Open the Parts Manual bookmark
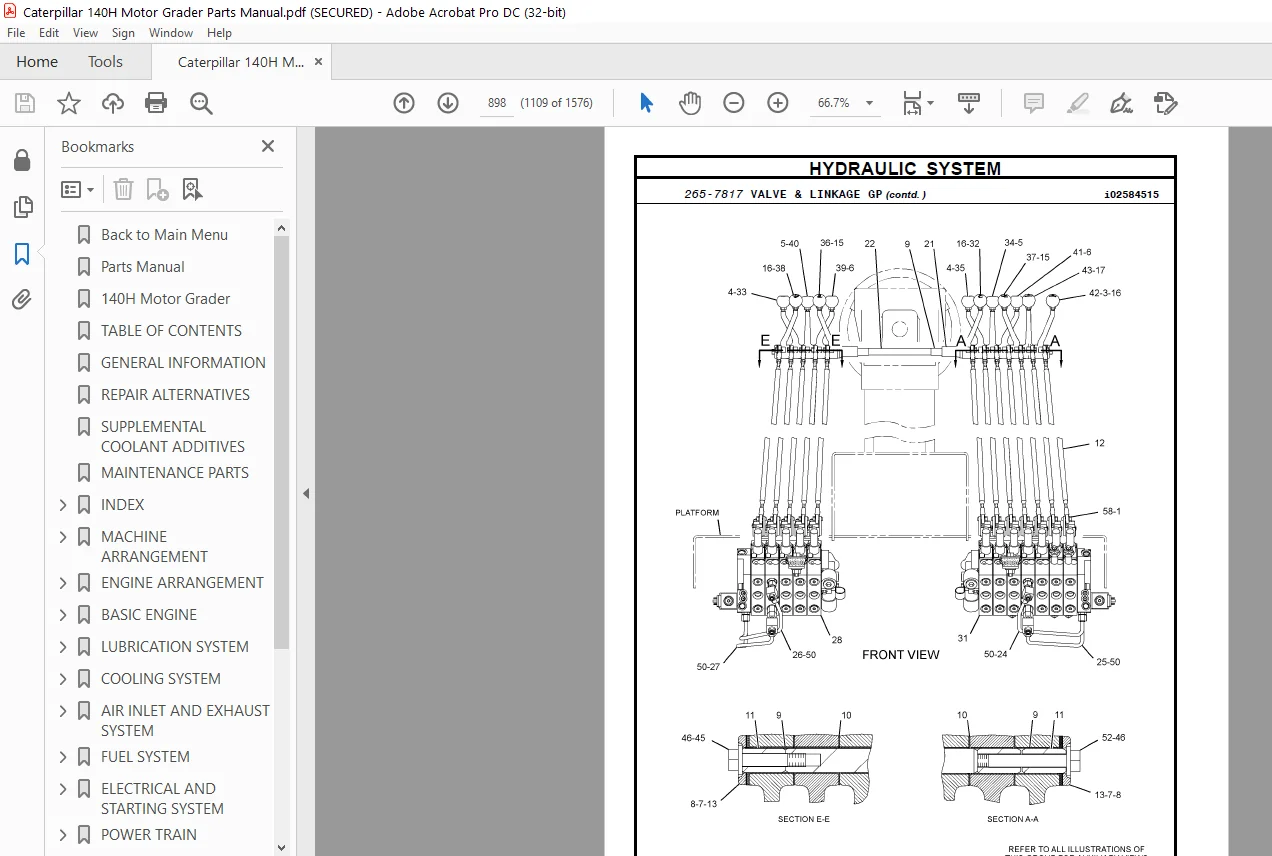Viewport: 1272px width, 856px height. (x=143, y=267)
